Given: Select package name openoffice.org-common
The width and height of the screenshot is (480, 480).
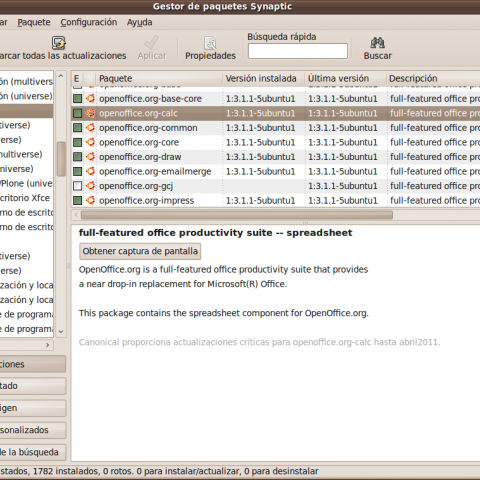Looking at the screenshot, I should 148,128.
